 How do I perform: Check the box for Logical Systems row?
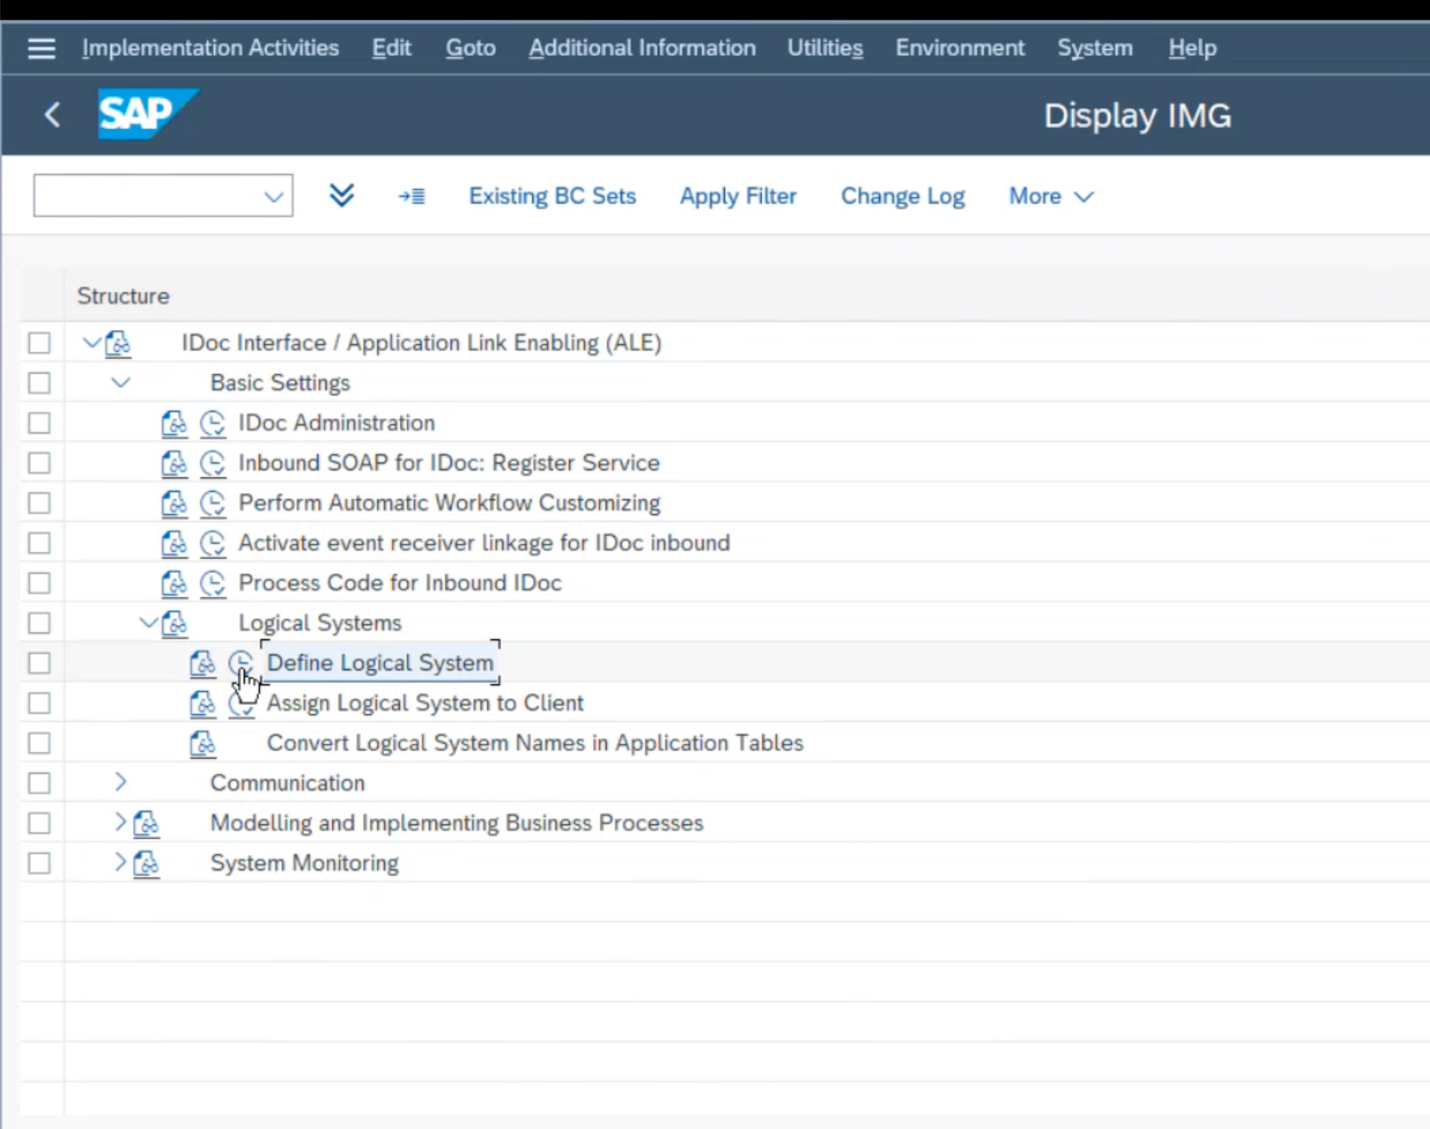[39, 623]
